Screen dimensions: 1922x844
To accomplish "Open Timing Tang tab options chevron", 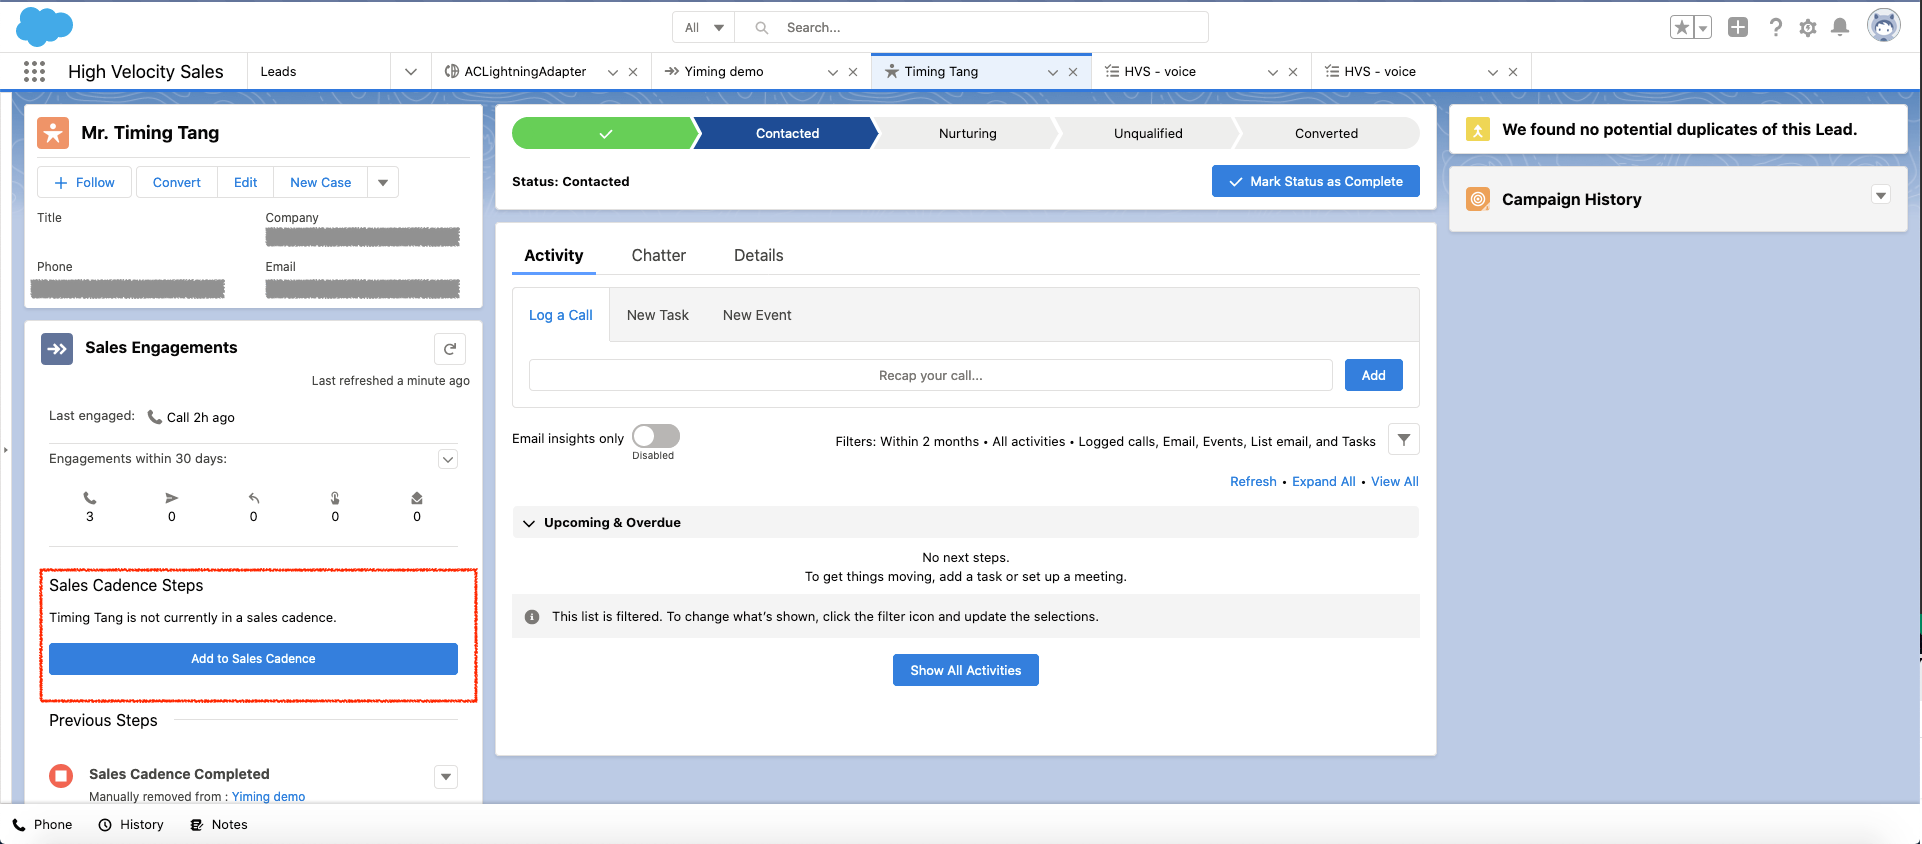I will pyautogui.click(x=1053, y=72).
